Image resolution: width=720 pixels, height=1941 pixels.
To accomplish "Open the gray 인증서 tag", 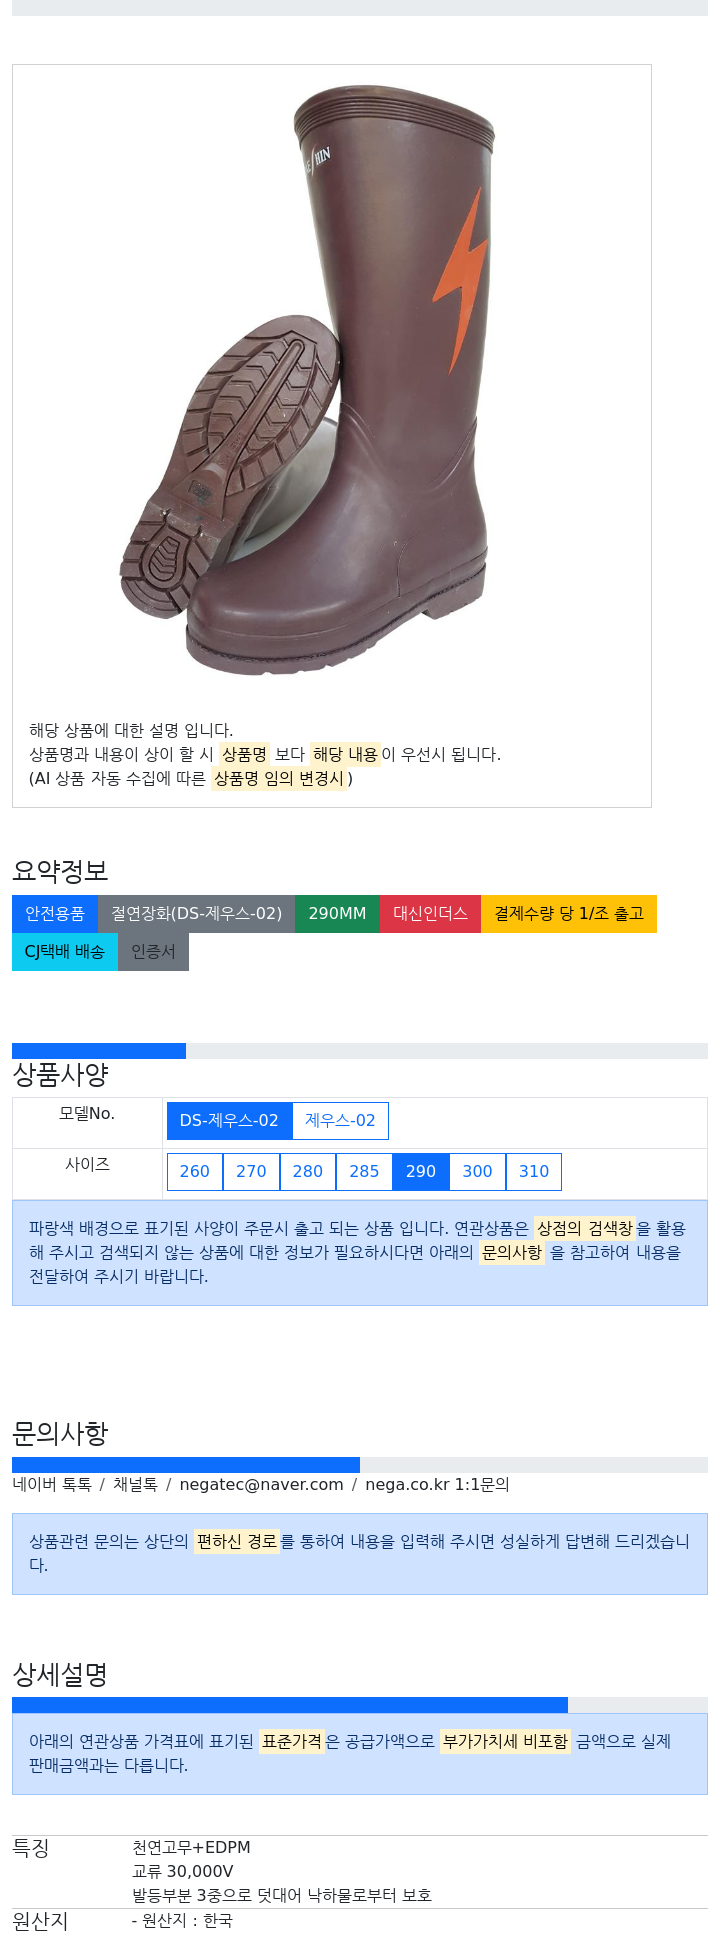I will coord(153,952).
